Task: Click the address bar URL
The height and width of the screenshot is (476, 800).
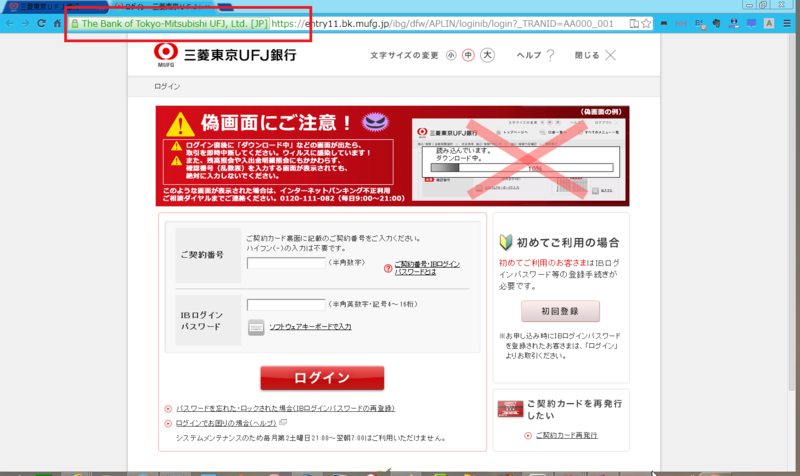Action: (x=442, y=24)
